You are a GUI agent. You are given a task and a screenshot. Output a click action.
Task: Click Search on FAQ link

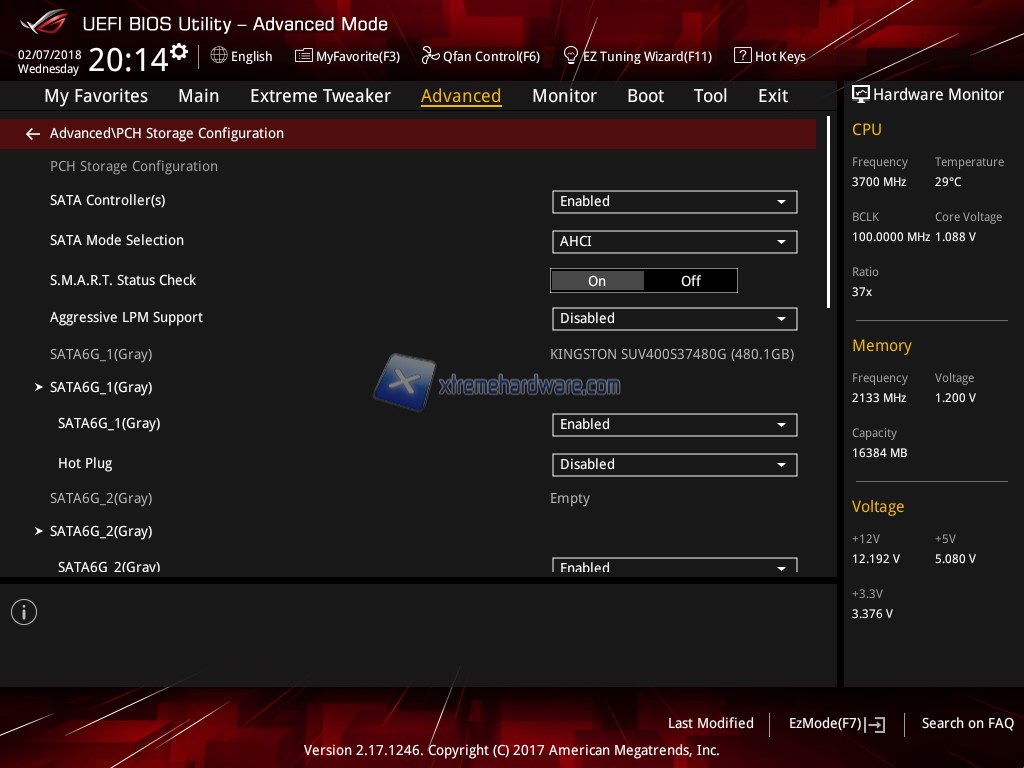tap(967, 723)
